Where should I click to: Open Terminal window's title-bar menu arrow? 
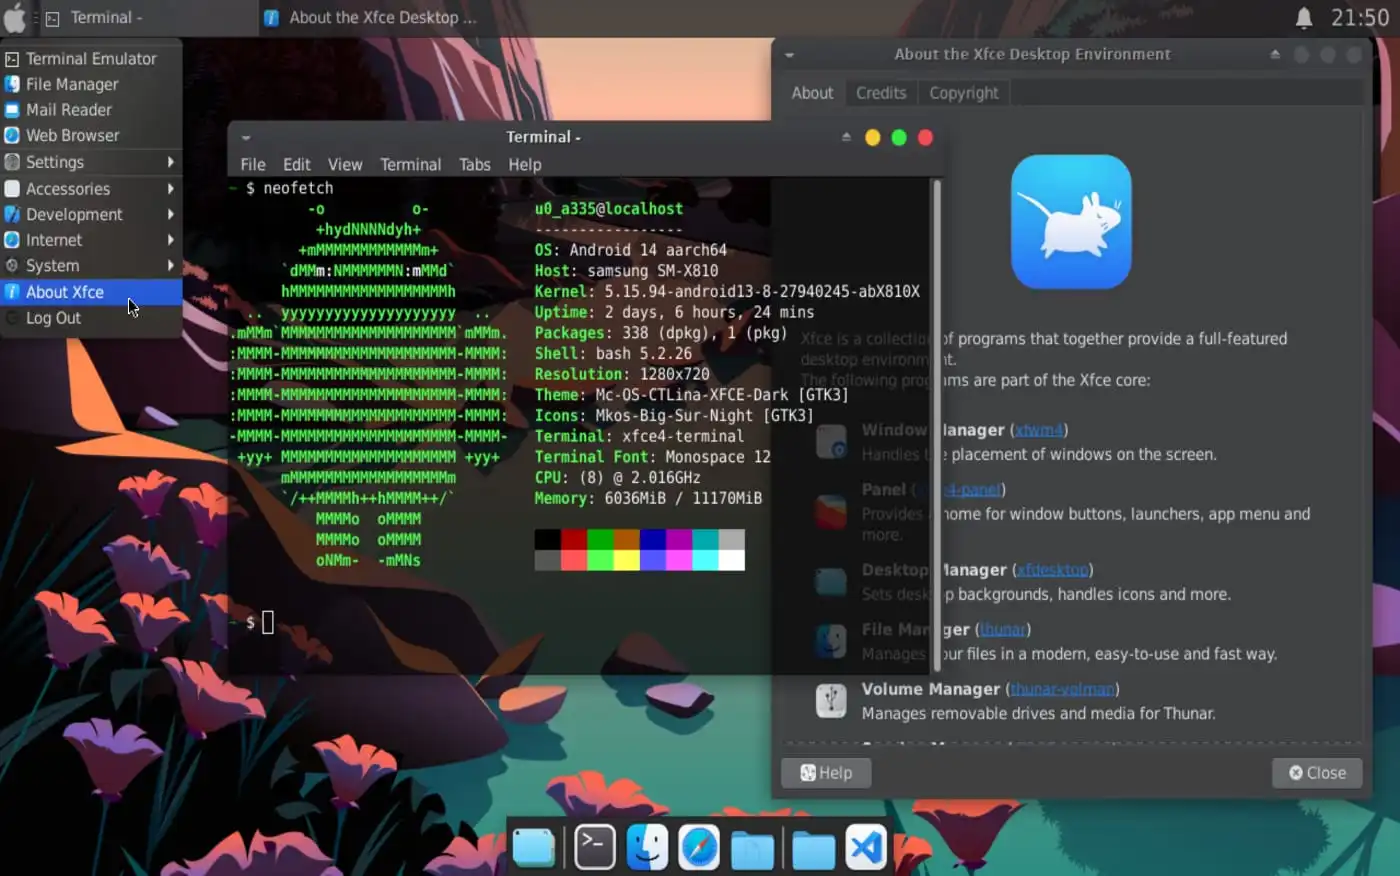pos(246,138)
